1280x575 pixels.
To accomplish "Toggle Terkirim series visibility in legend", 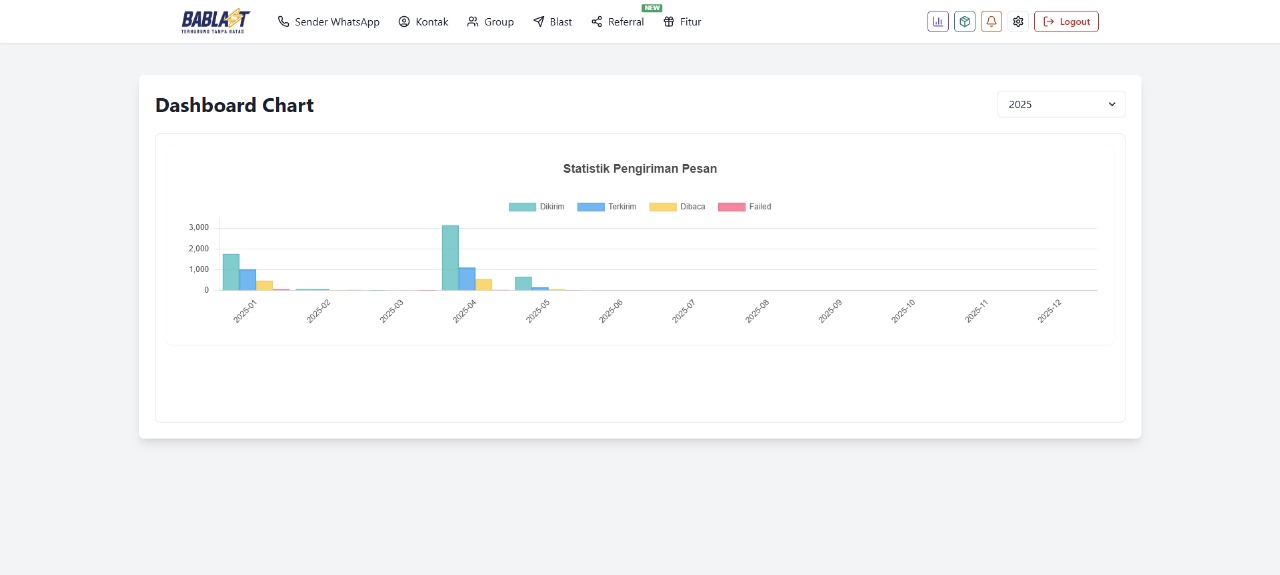I will (606, 207).
